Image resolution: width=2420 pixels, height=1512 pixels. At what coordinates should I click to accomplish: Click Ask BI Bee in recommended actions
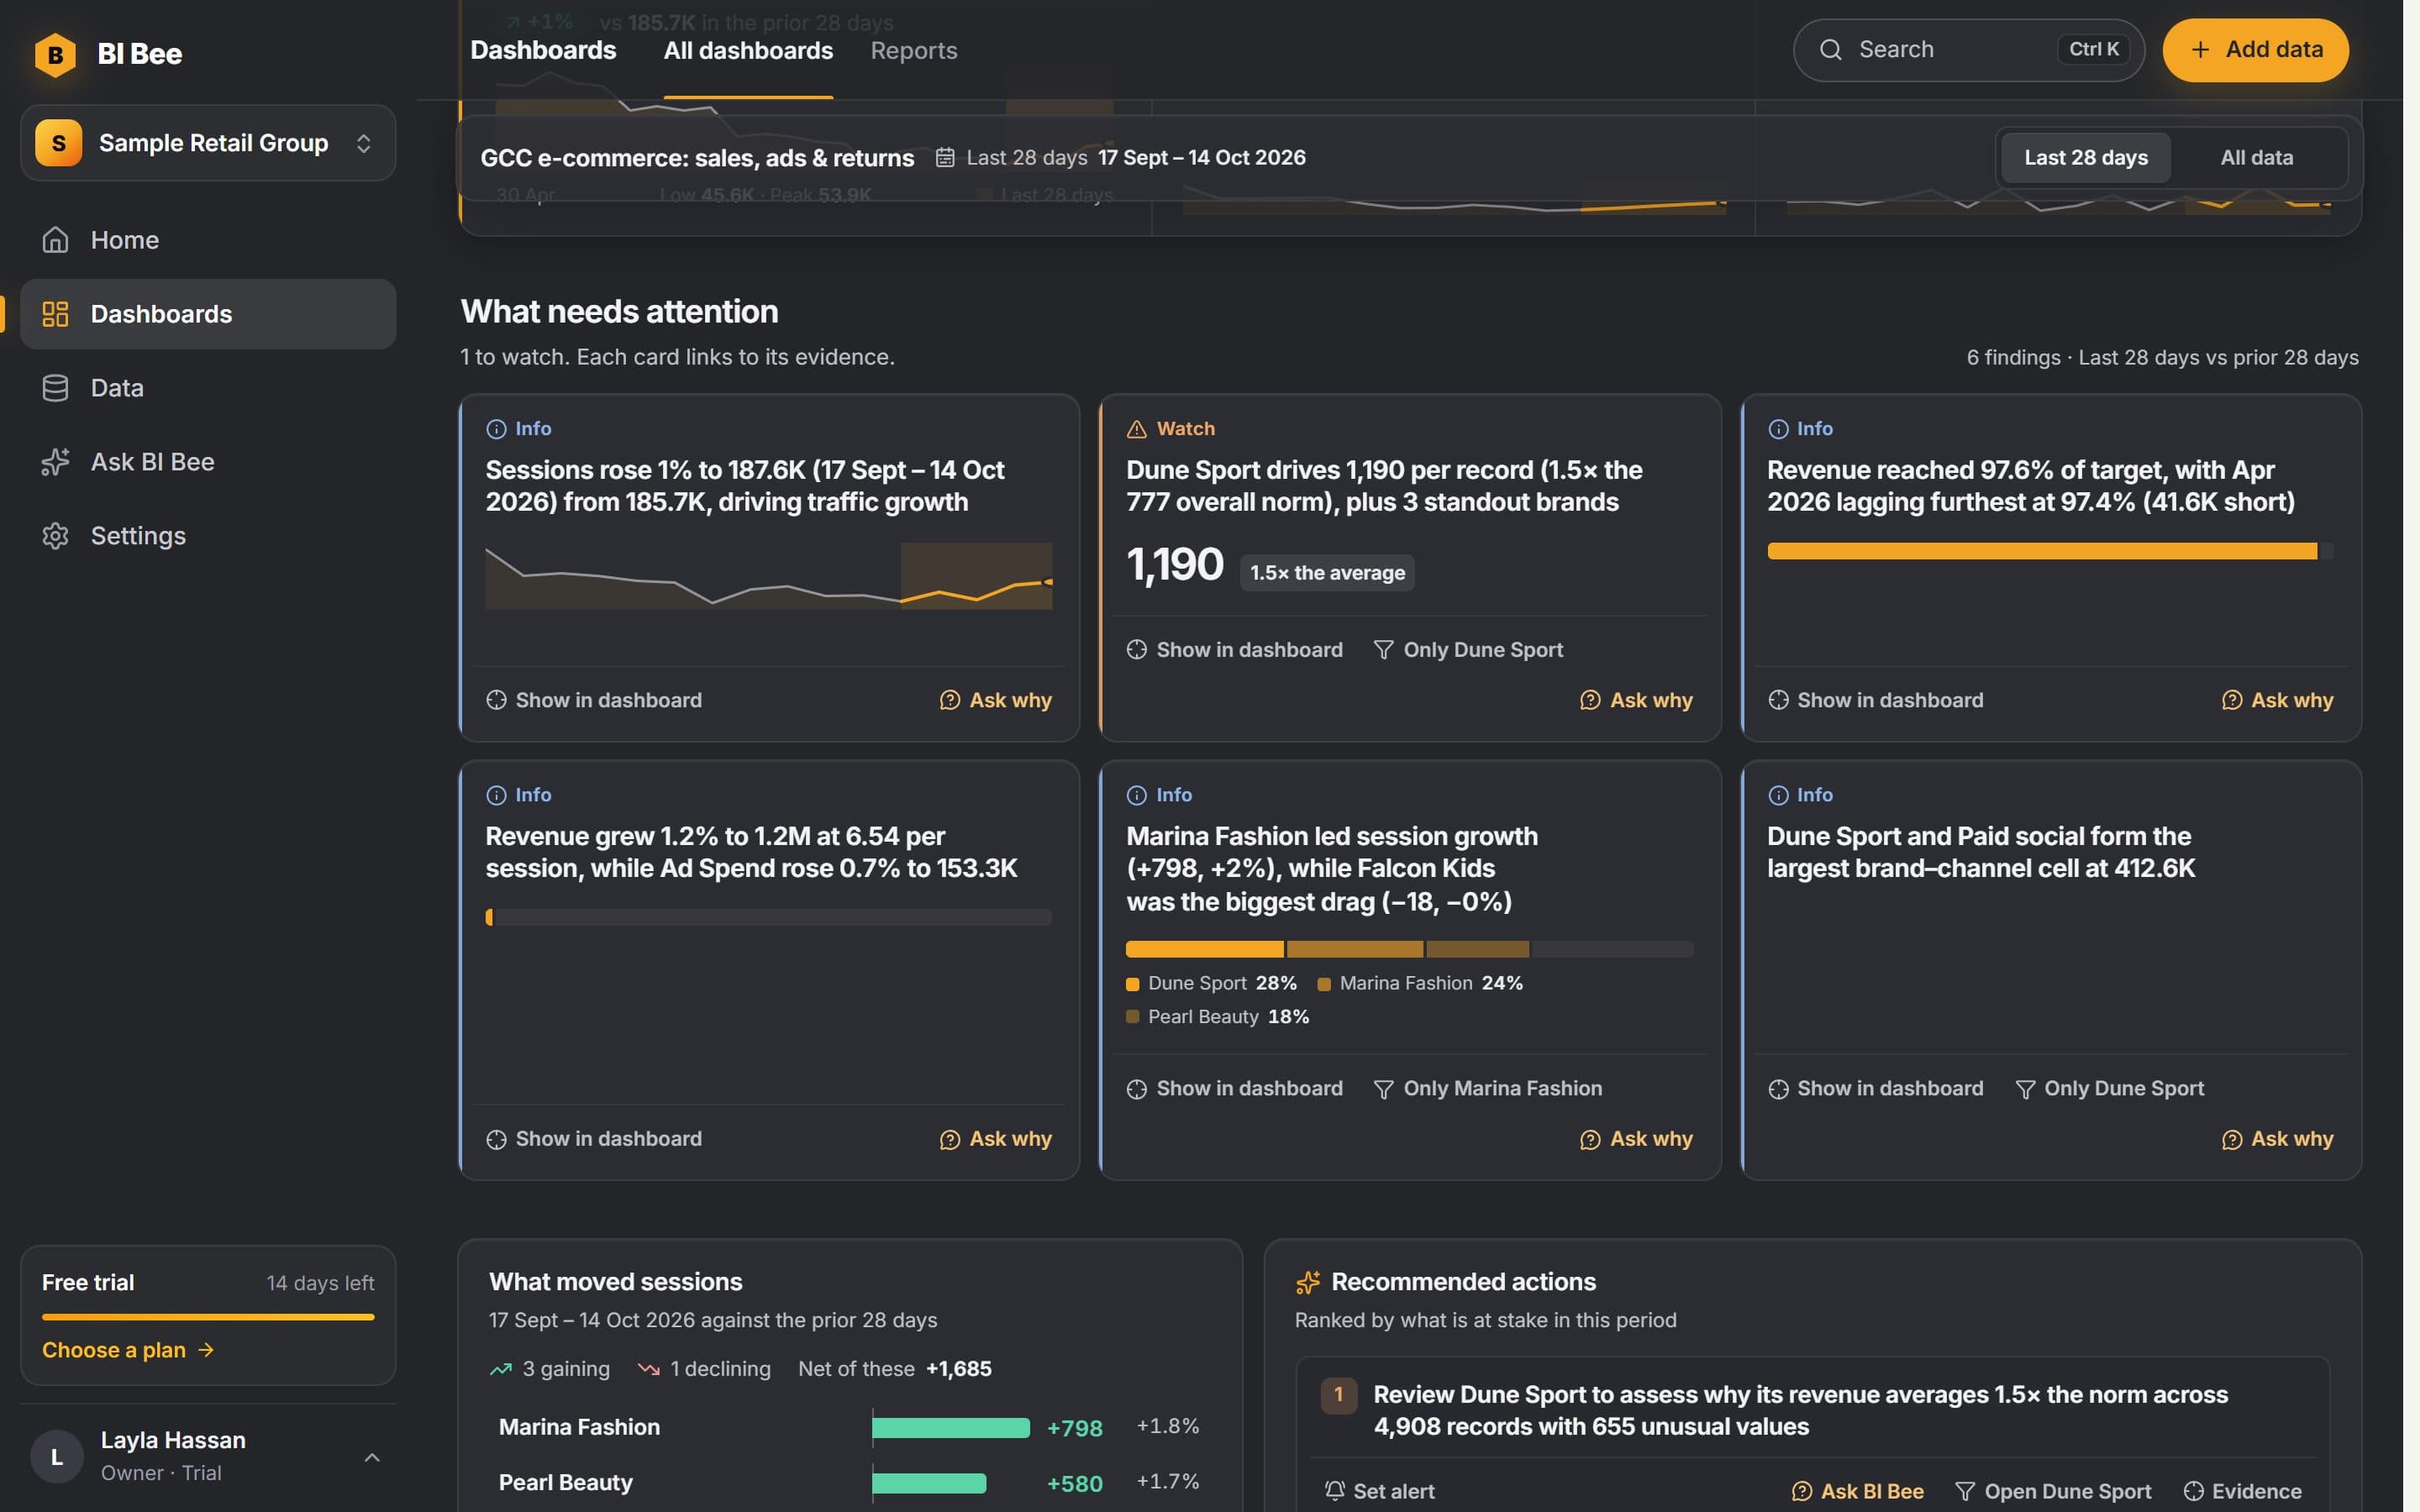(x=1857, y=1491)
